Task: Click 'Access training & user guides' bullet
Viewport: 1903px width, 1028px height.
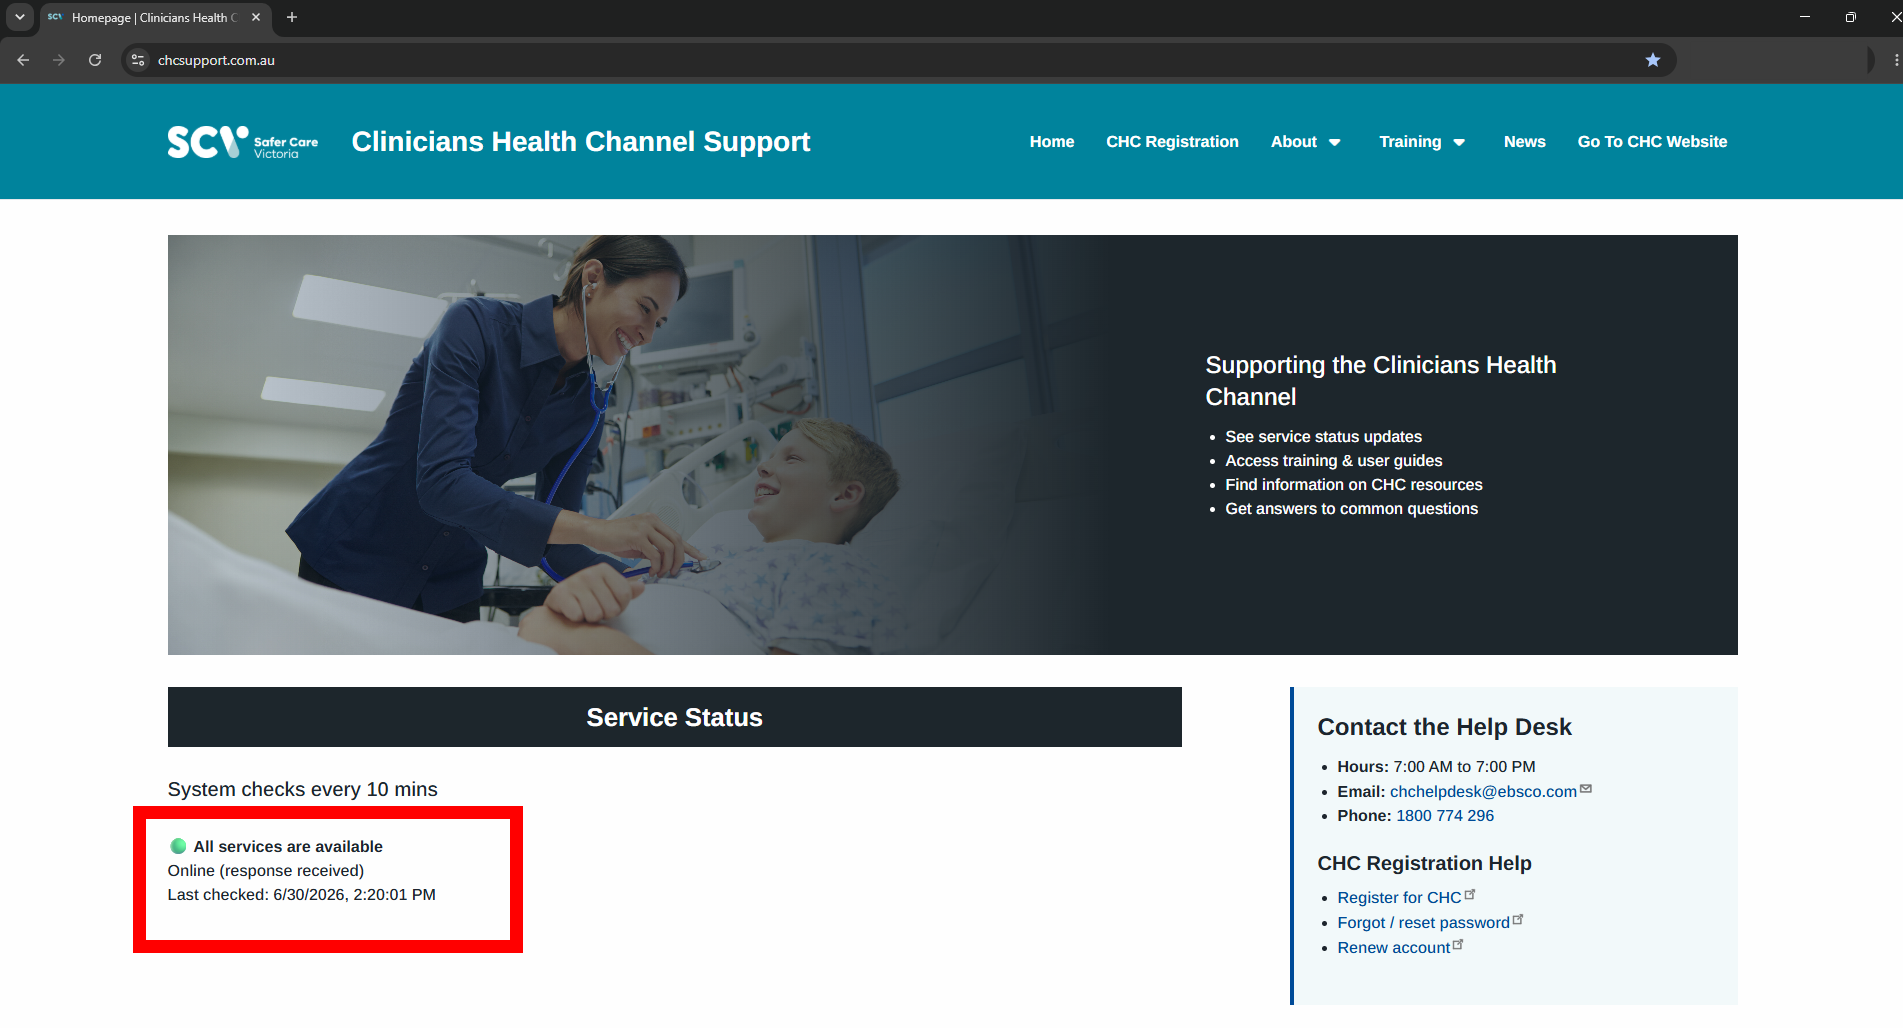Action: click(x=1334, y=461)
